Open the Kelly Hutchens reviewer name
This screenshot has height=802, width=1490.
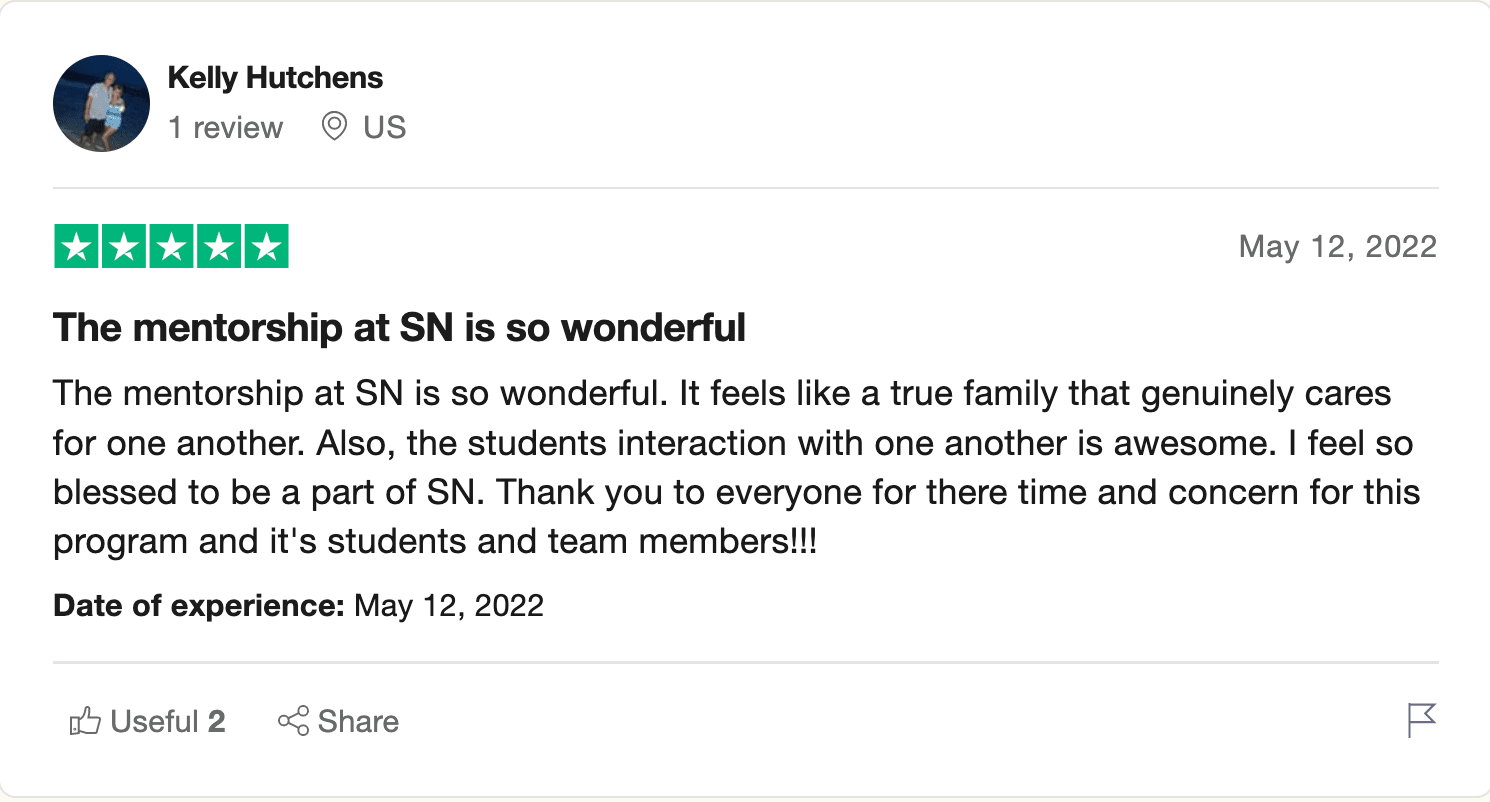click(275, 78)
